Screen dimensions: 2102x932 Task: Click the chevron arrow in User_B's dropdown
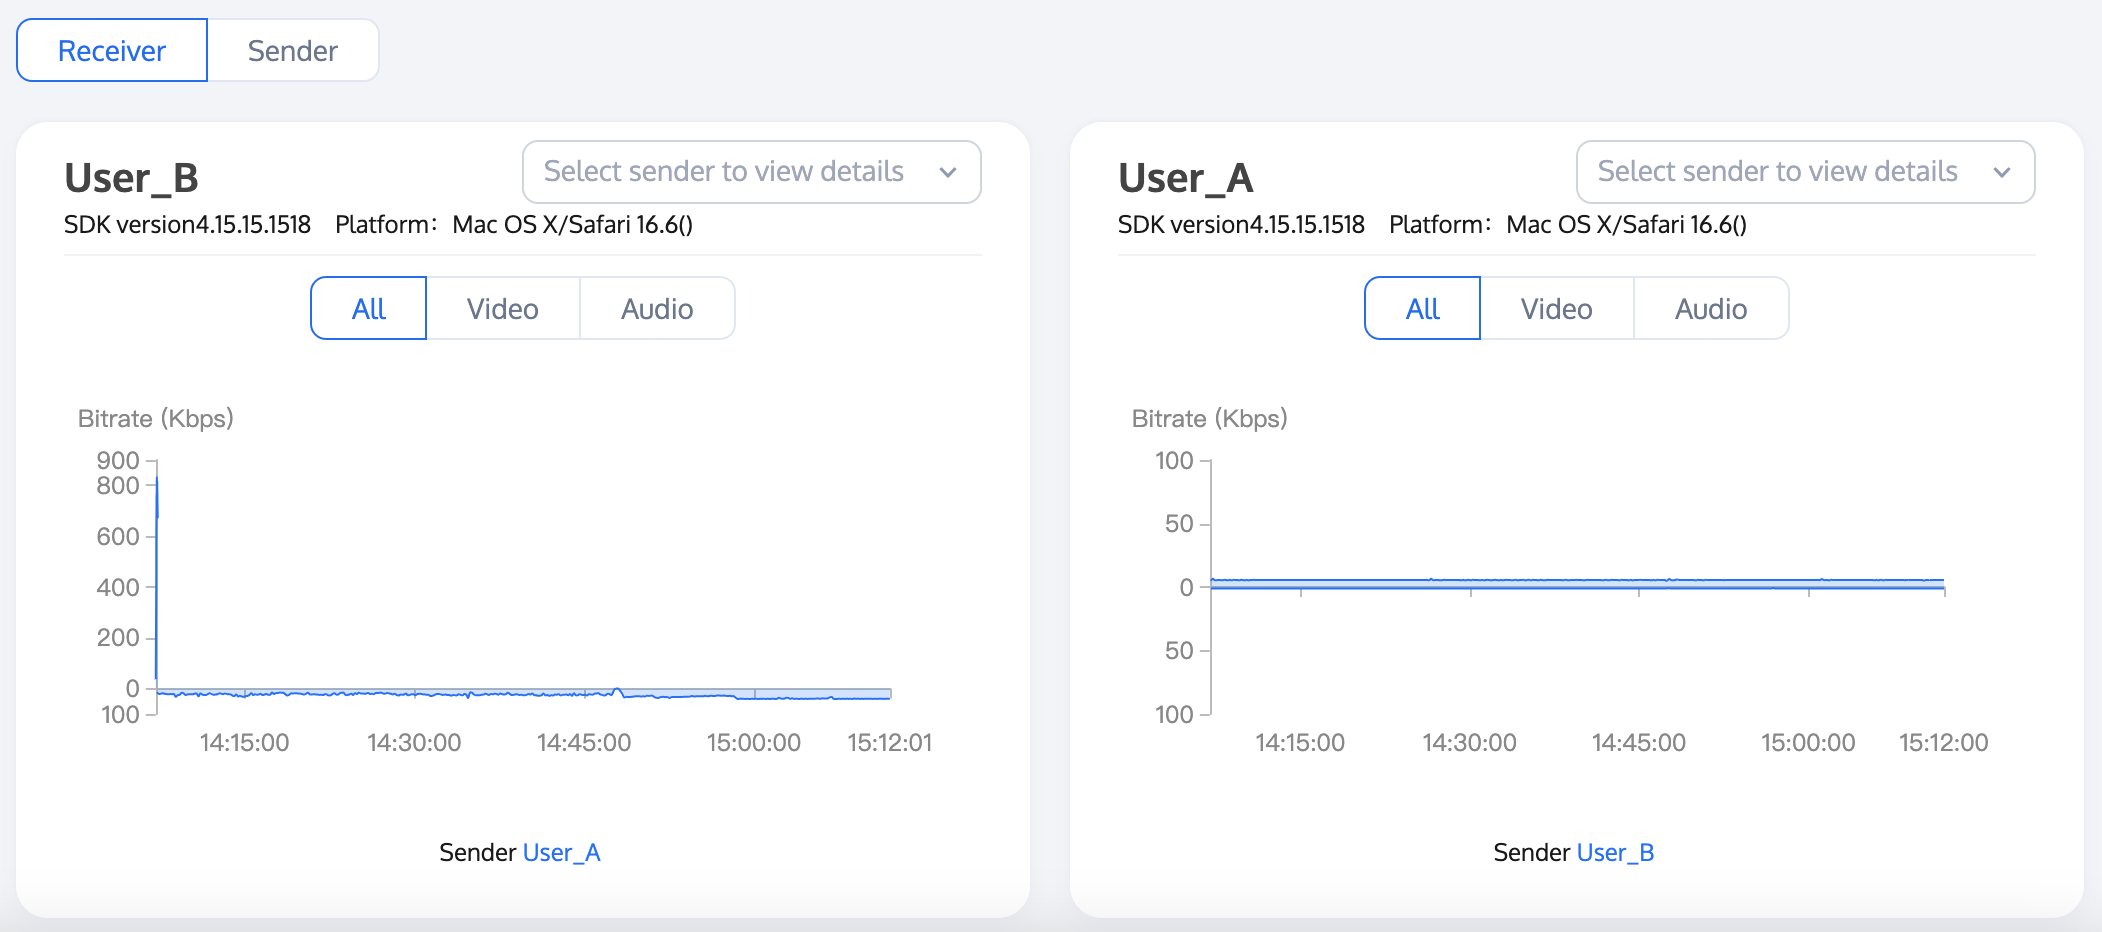[x=948, y=172]
